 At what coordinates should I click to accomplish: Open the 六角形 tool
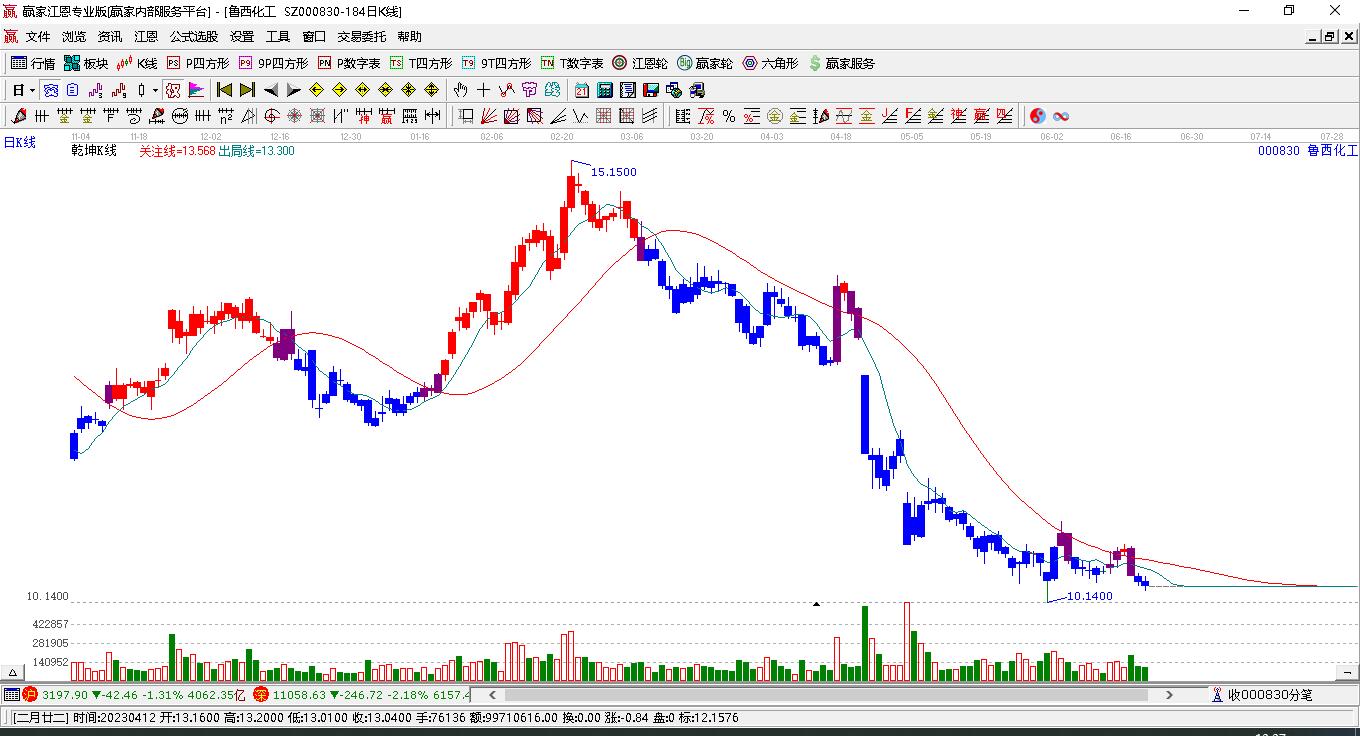pyautogui.click(x=770, y=63)
